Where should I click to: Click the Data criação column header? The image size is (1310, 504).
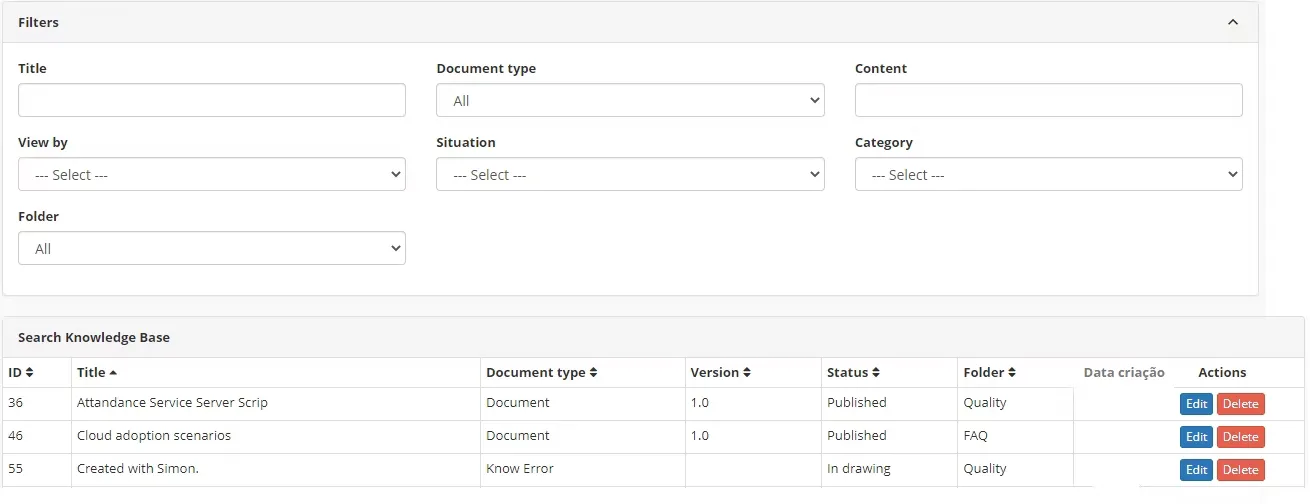click(1124, 372)
